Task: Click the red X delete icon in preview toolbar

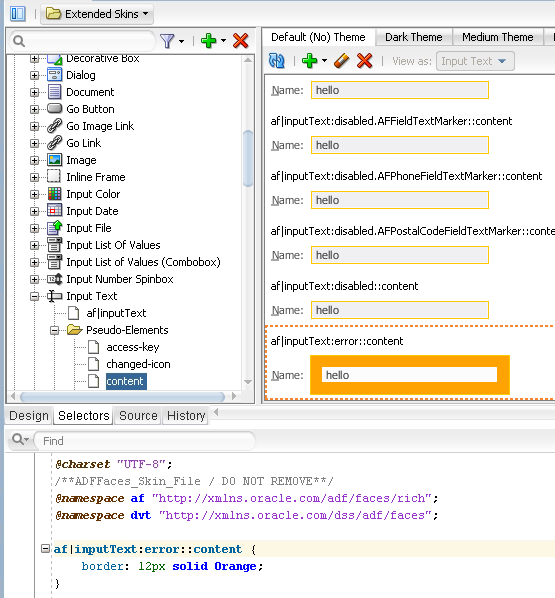Action: pyautogui.click(x=364, y=61)
